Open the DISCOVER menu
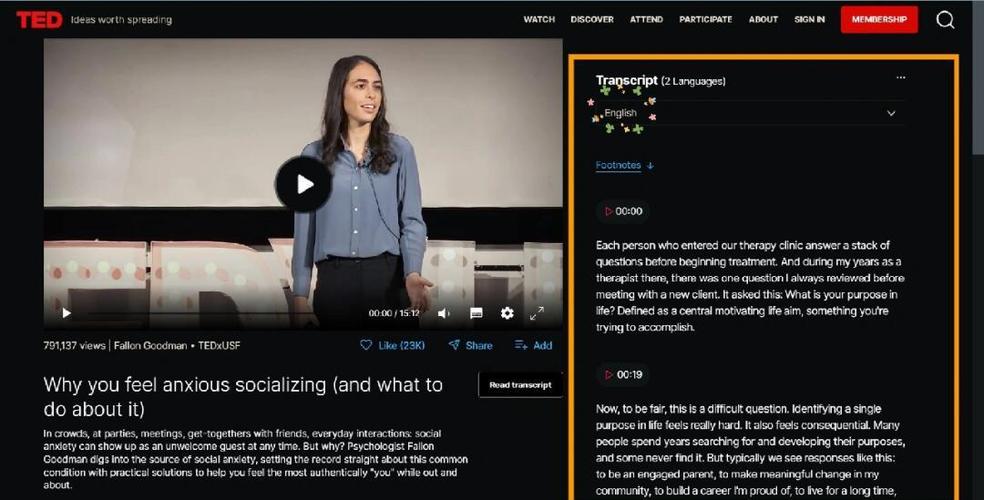 (x=592, y=19)
